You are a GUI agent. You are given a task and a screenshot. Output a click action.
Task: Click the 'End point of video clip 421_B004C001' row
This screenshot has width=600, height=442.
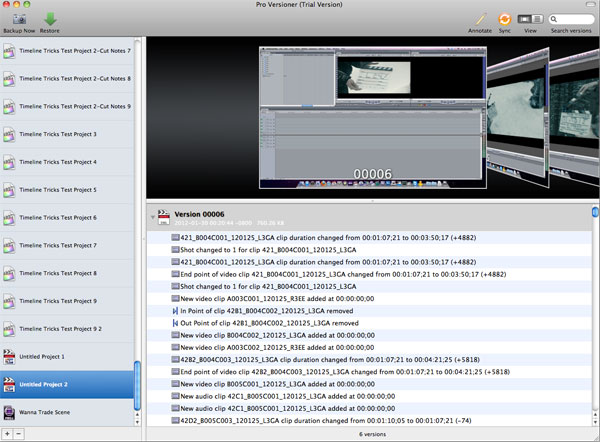(x=369, y=274)
